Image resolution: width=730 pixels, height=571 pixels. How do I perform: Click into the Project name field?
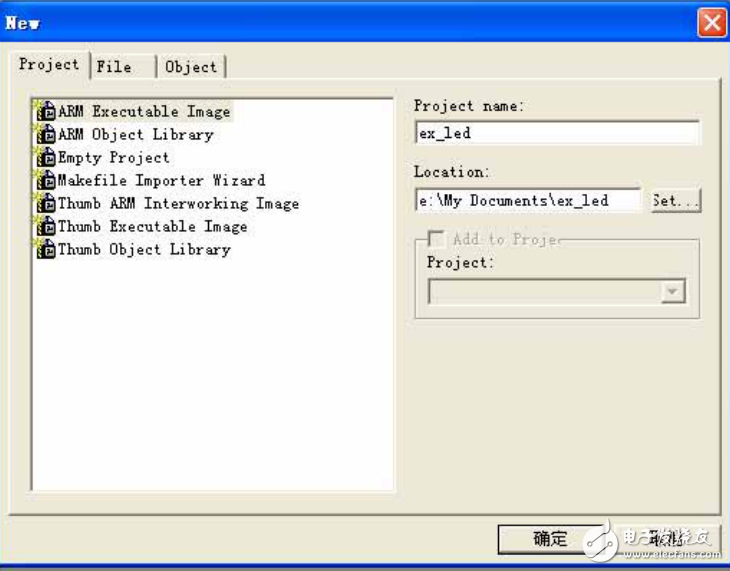557,133
